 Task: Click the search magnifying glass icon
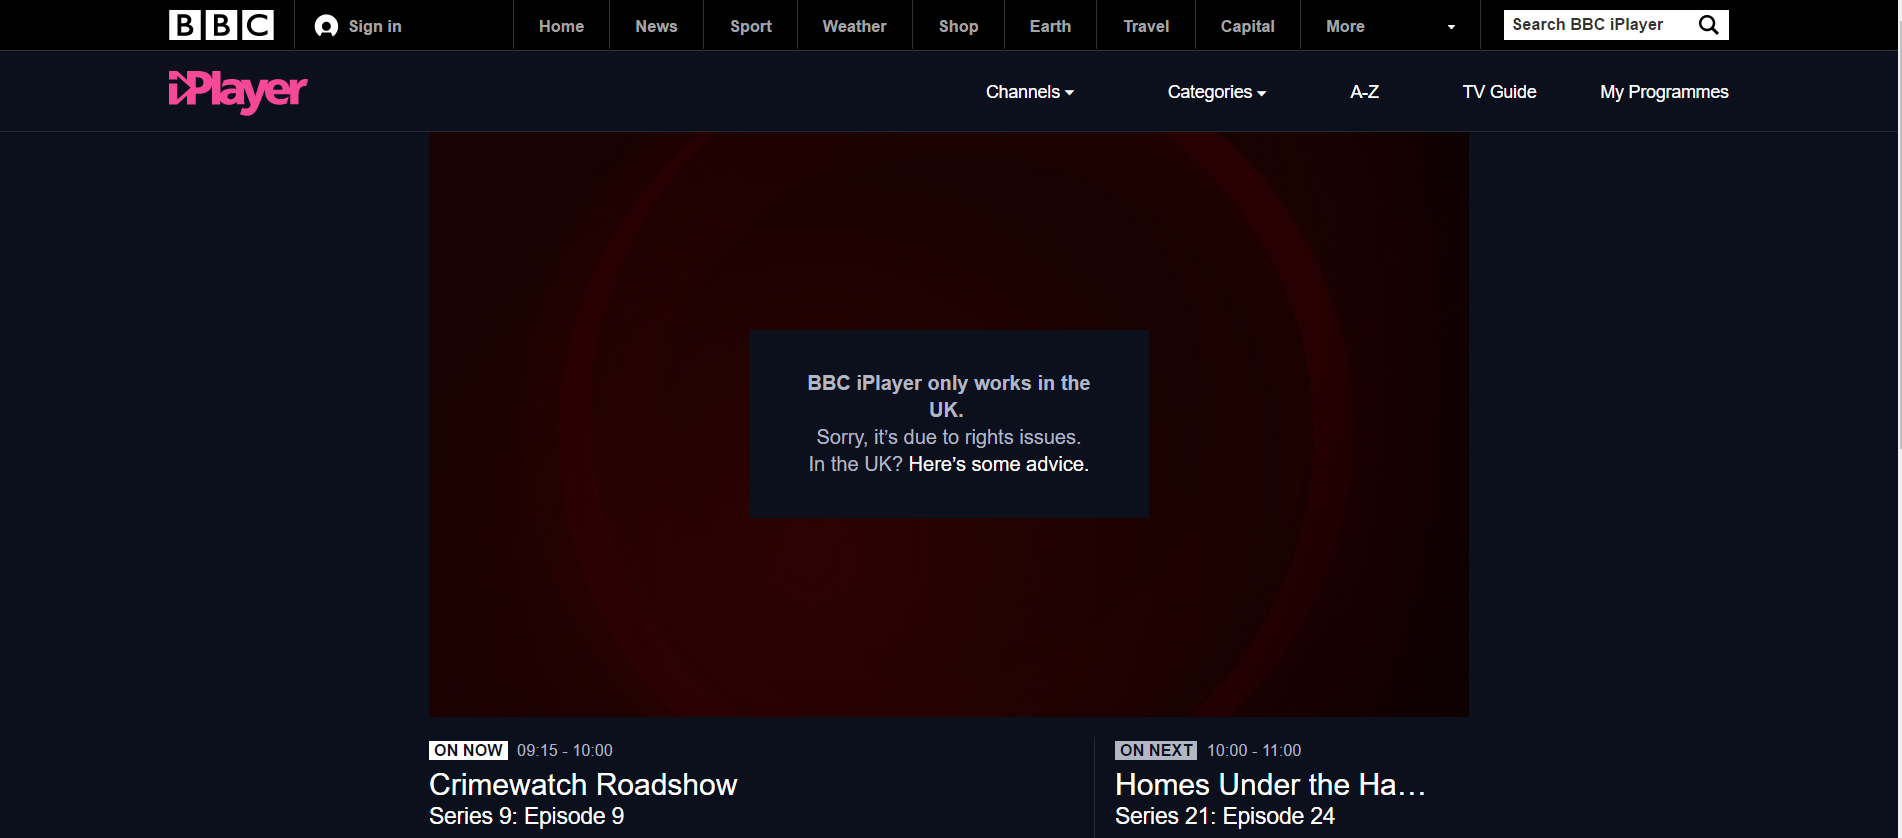pyautogui.click(x=1709, y=25)
